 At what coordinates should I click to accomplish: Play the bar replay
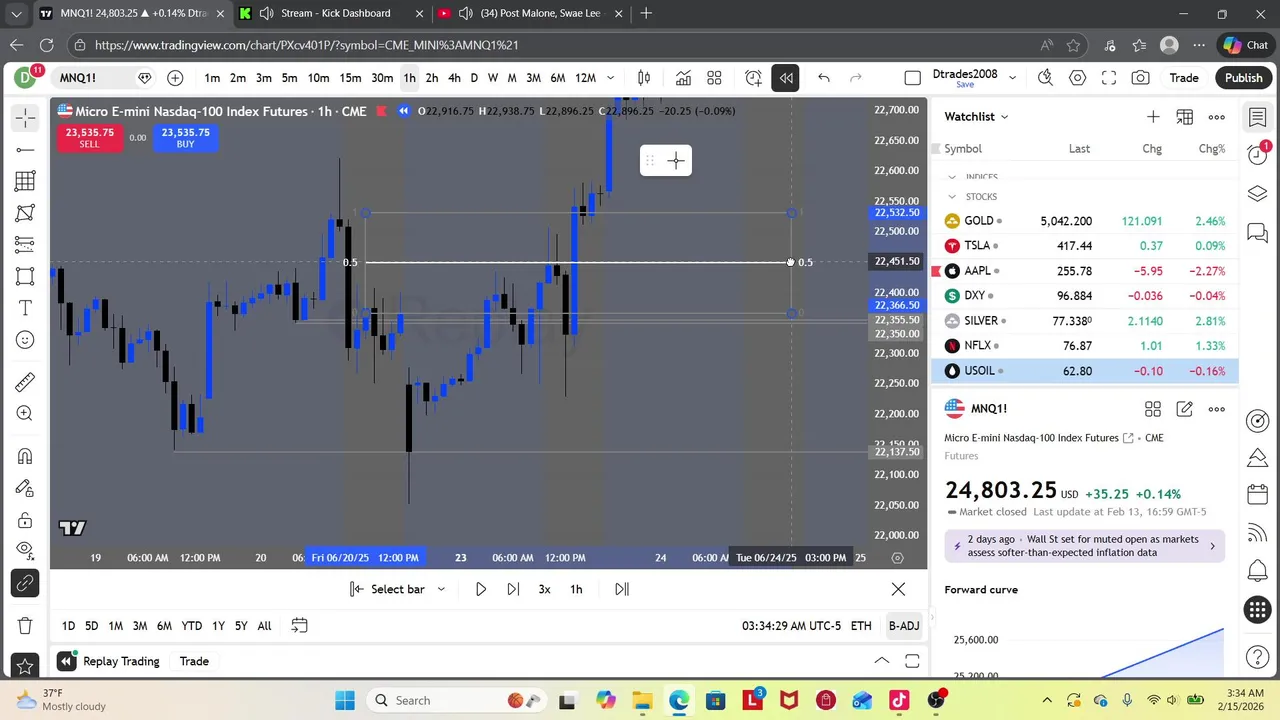coord(481,589)
